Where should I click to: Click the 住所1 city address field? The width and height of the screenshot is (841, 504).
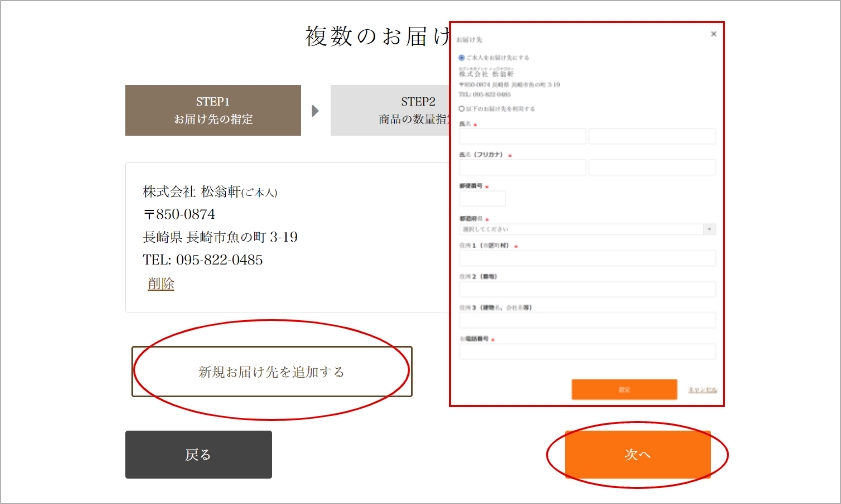click(586, 258)
